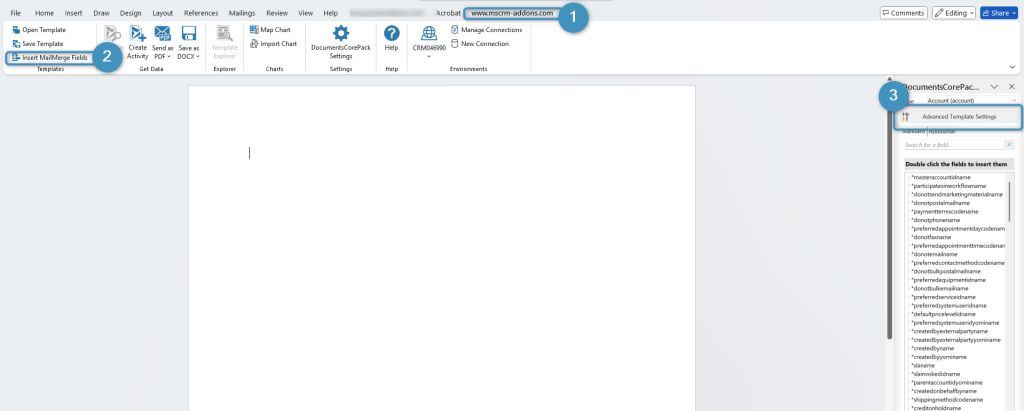Select the *slaname field
Image resolution: width=1024 pixels, height=411 pixels.
click(923, 365)
